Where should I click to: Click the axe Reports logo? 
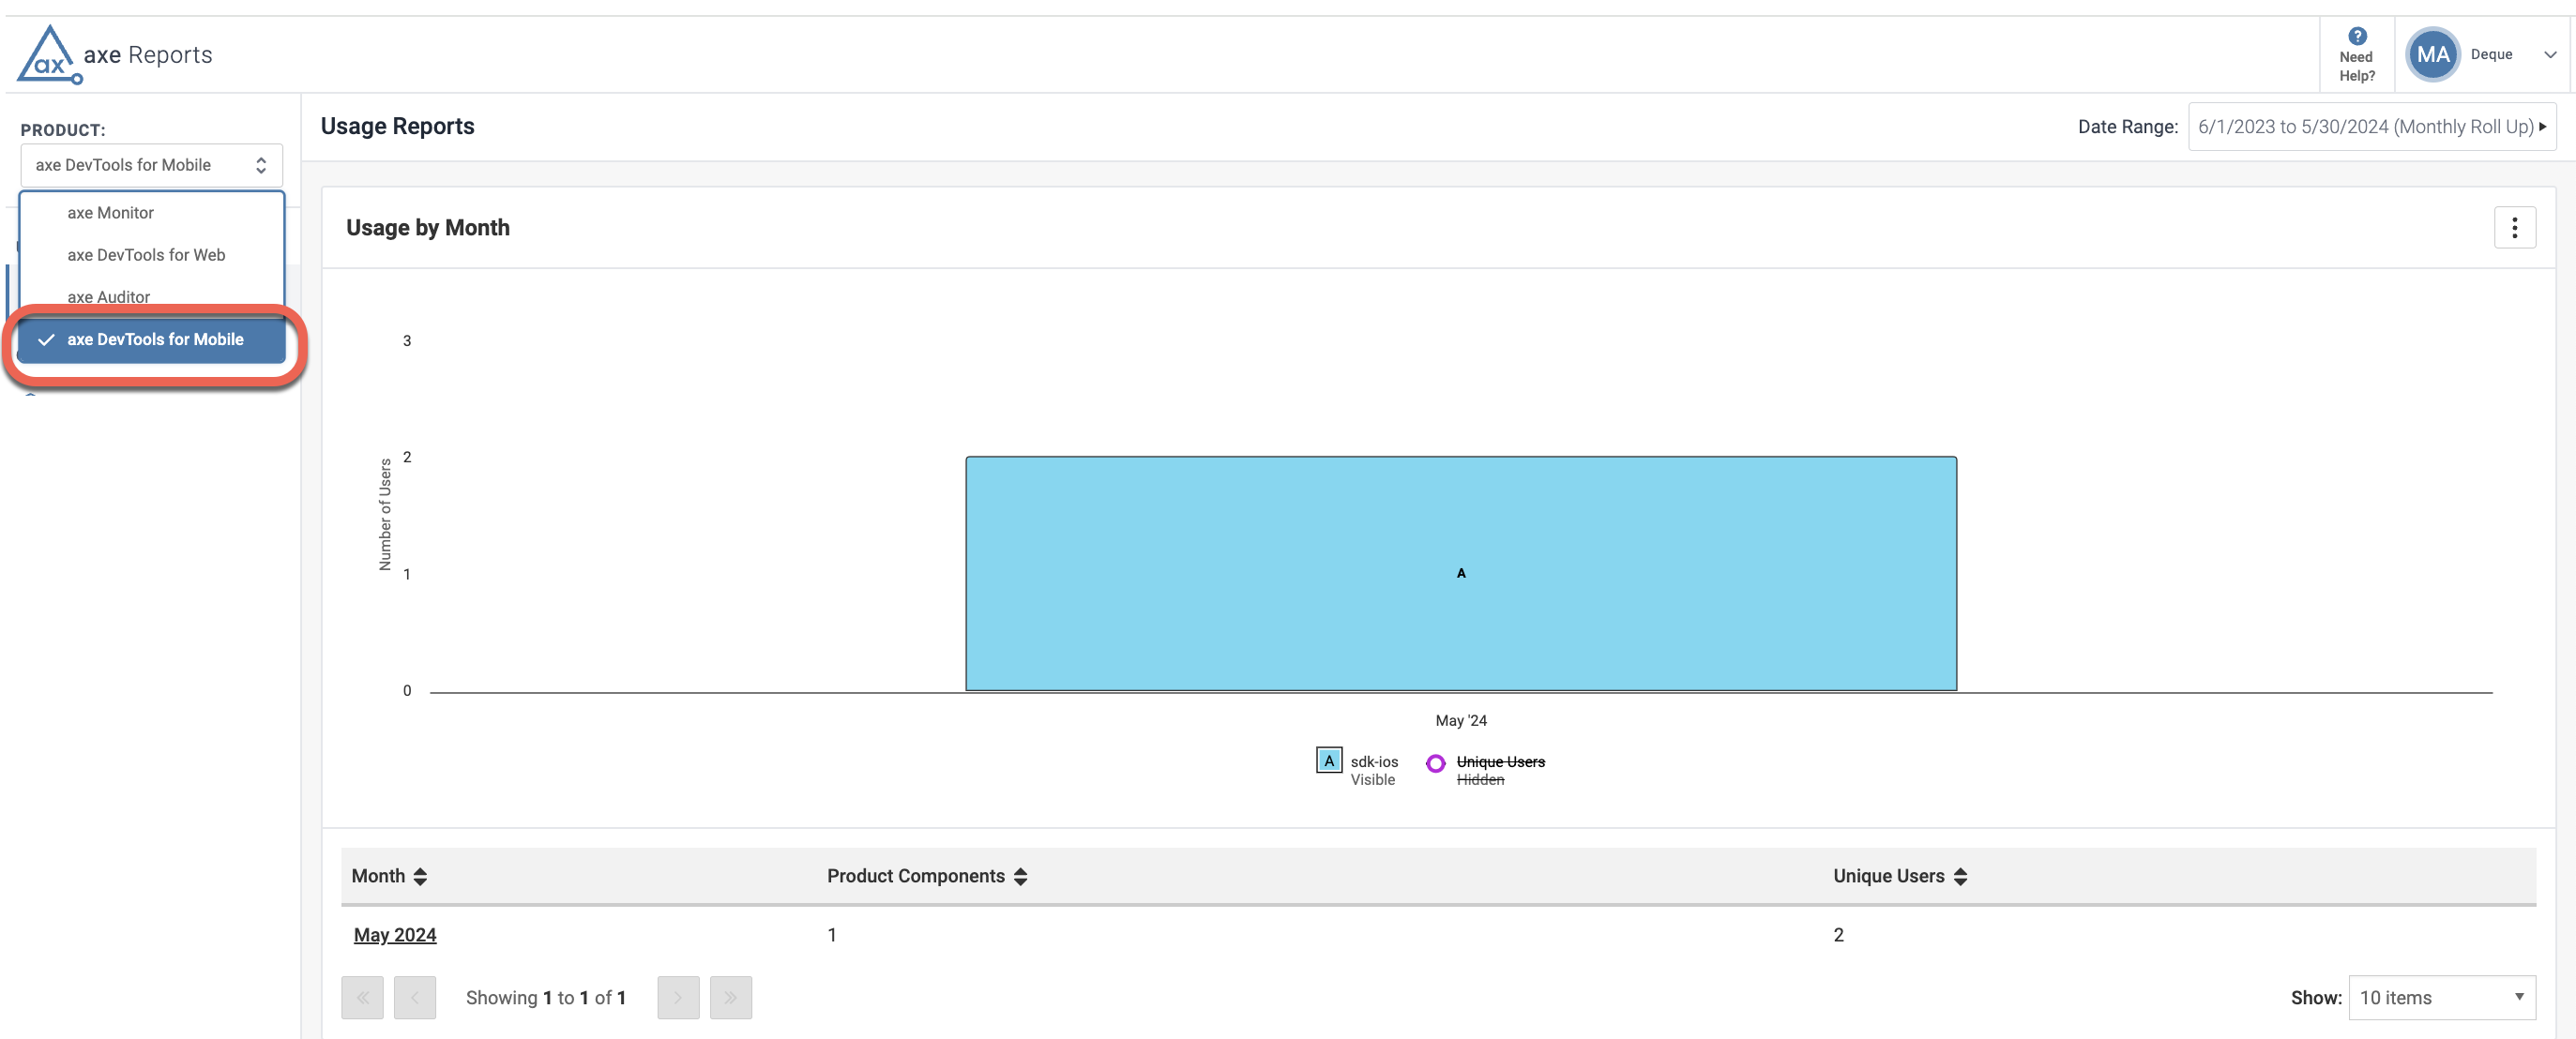pos(114,53)
